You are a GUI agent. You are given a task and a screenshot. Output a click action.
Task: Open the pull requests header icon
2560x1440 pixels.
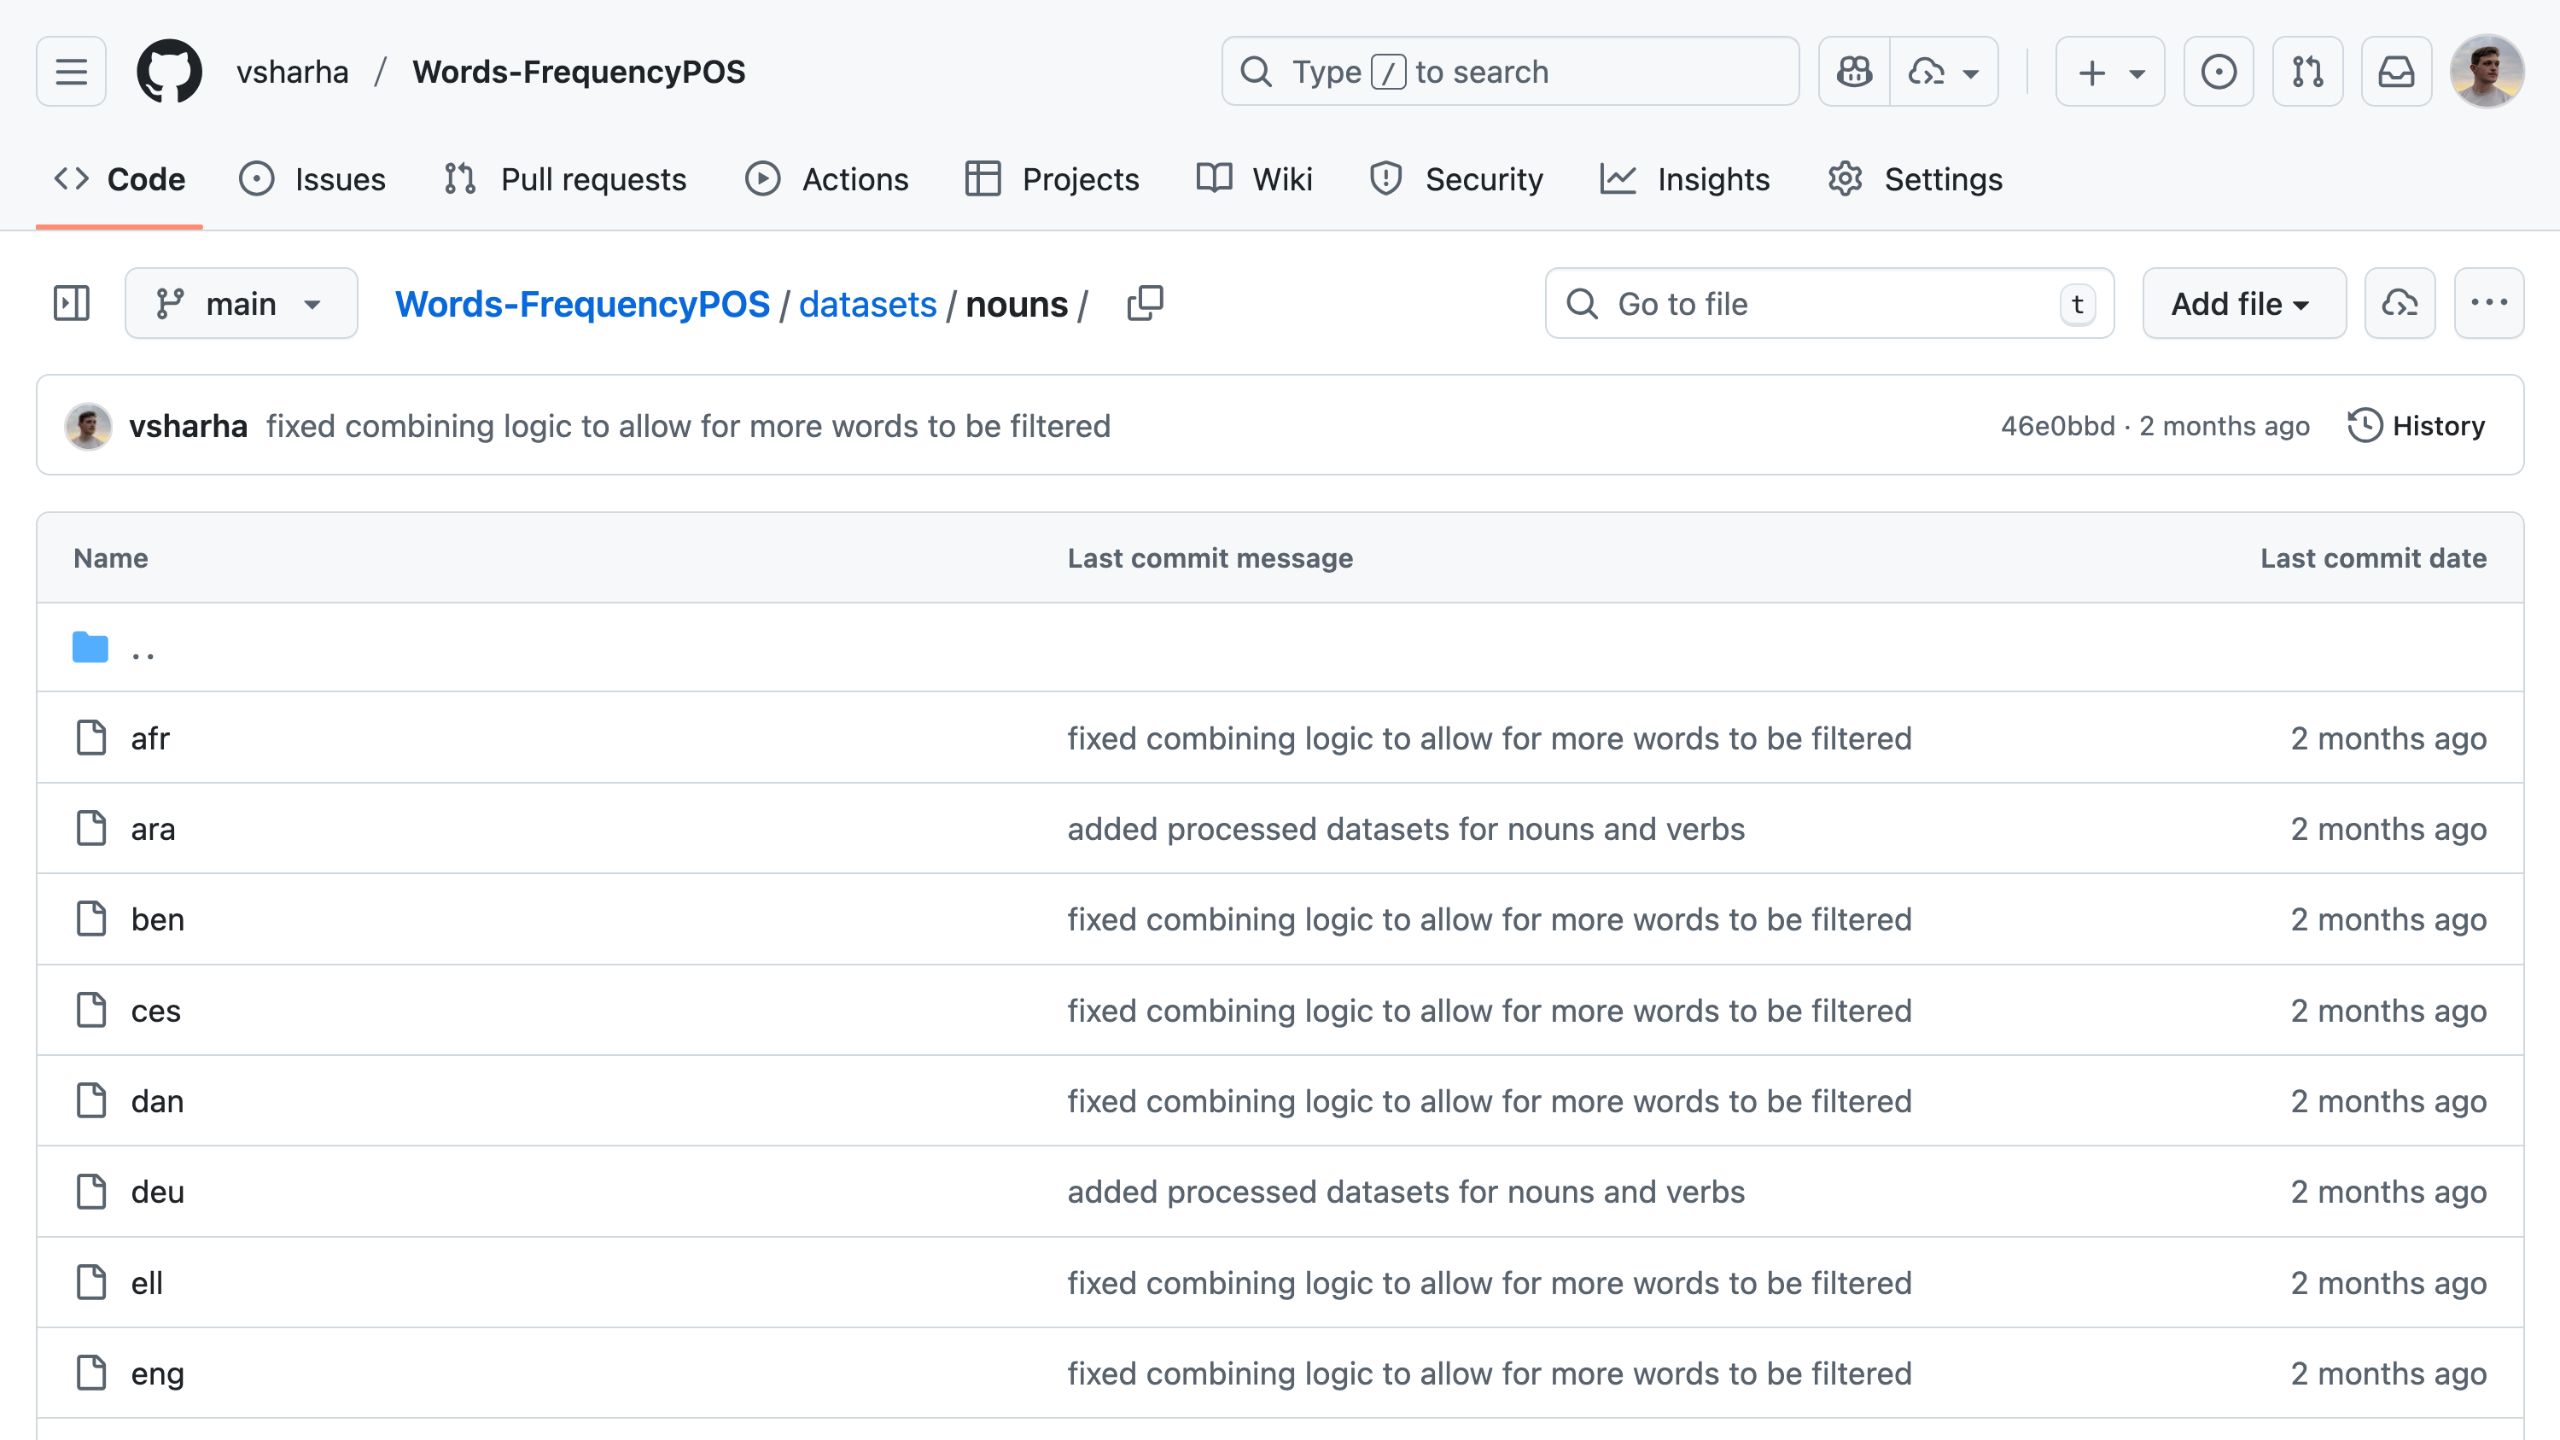click(2307, 72)
